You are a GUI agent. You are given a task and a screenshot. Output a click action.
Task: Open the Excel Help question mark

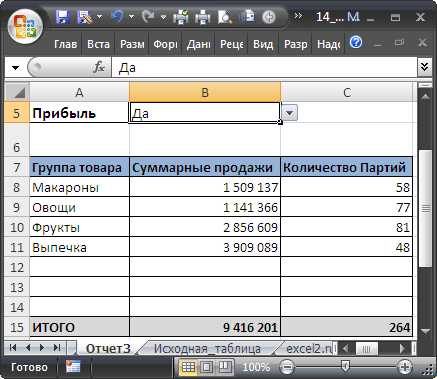356,43
